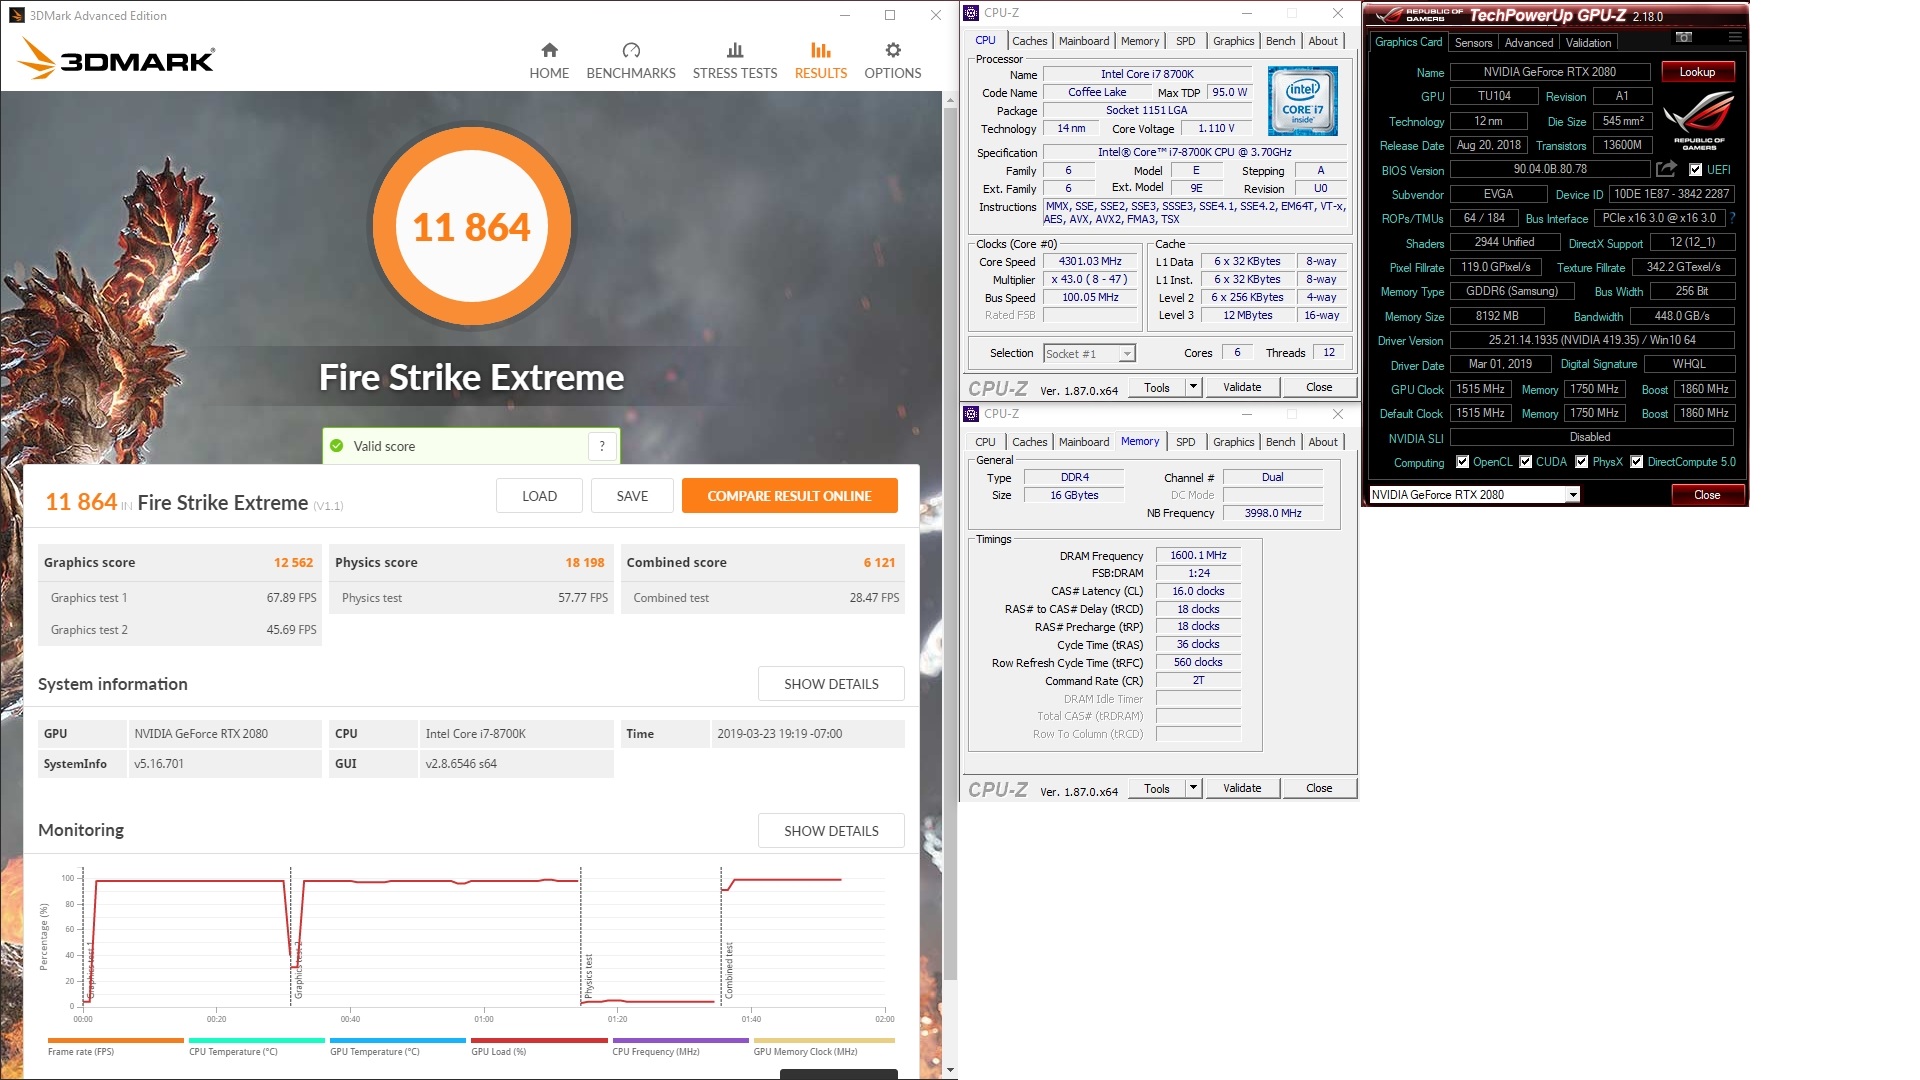Click the Bus Interface question mark in GPU-Z
This screenshot has height=1080, width=1920.
tap(1732, 218)
